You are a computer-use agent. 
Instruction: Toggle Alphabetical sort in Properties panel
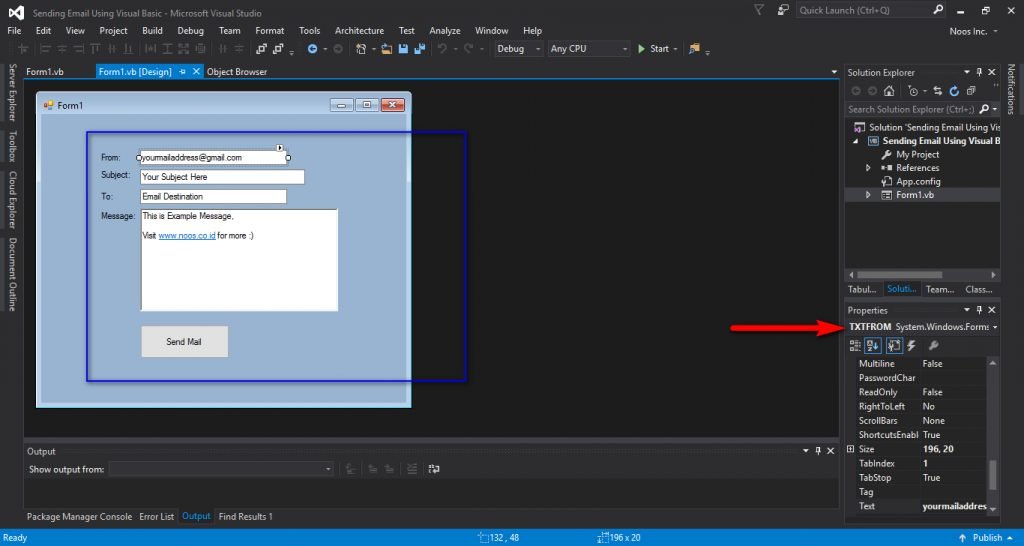click(x=873, y=346)
